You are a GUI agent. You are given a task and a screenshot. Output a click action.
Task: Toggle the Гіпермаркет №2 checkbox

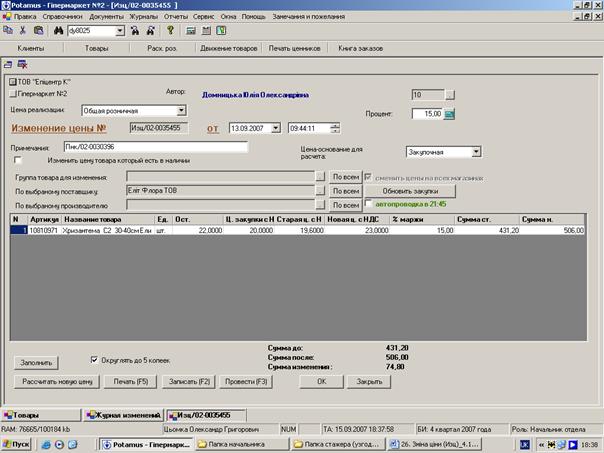pyautogui.click(x=13, y=94)
